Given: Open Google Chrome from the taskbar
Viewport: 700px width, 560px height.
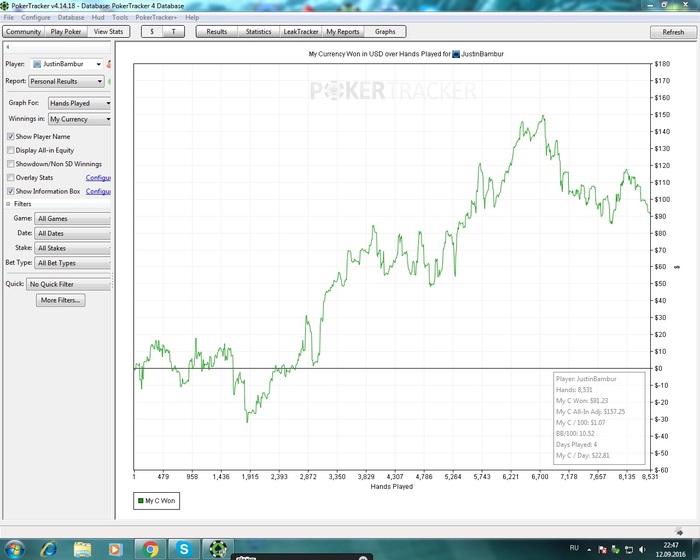Looking at the screenshot, I should (150, 549).
